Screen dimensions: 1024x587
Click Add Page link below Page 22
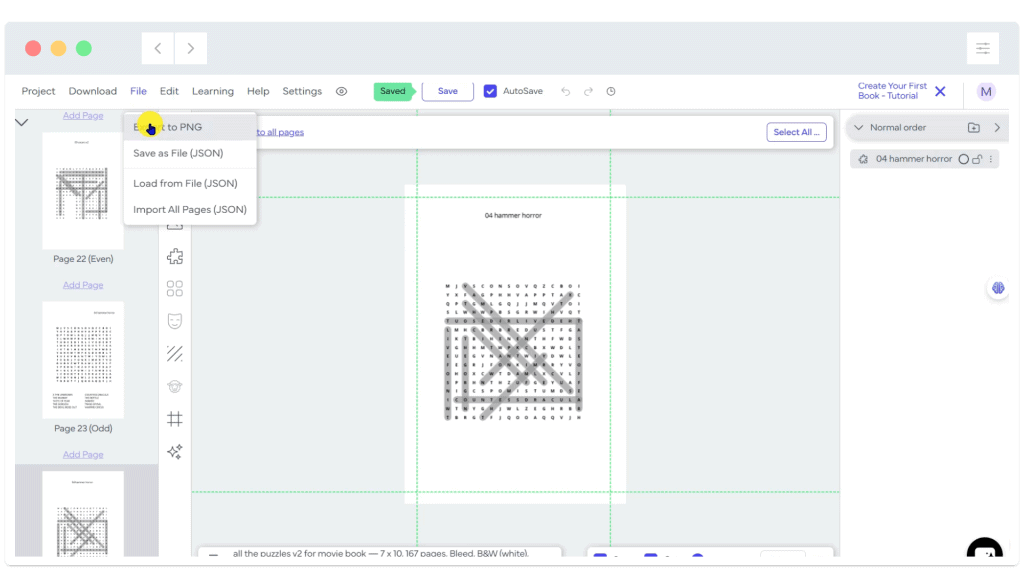pos(83,285)
